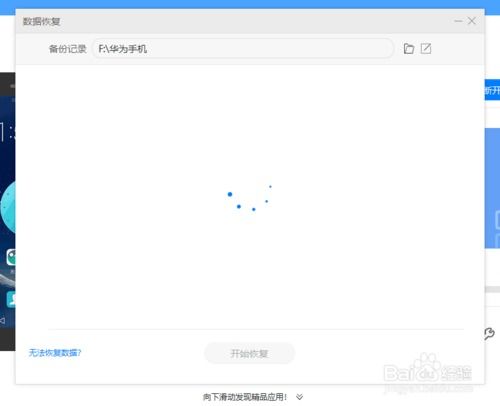Click the 断开 button in the background window

492,90
